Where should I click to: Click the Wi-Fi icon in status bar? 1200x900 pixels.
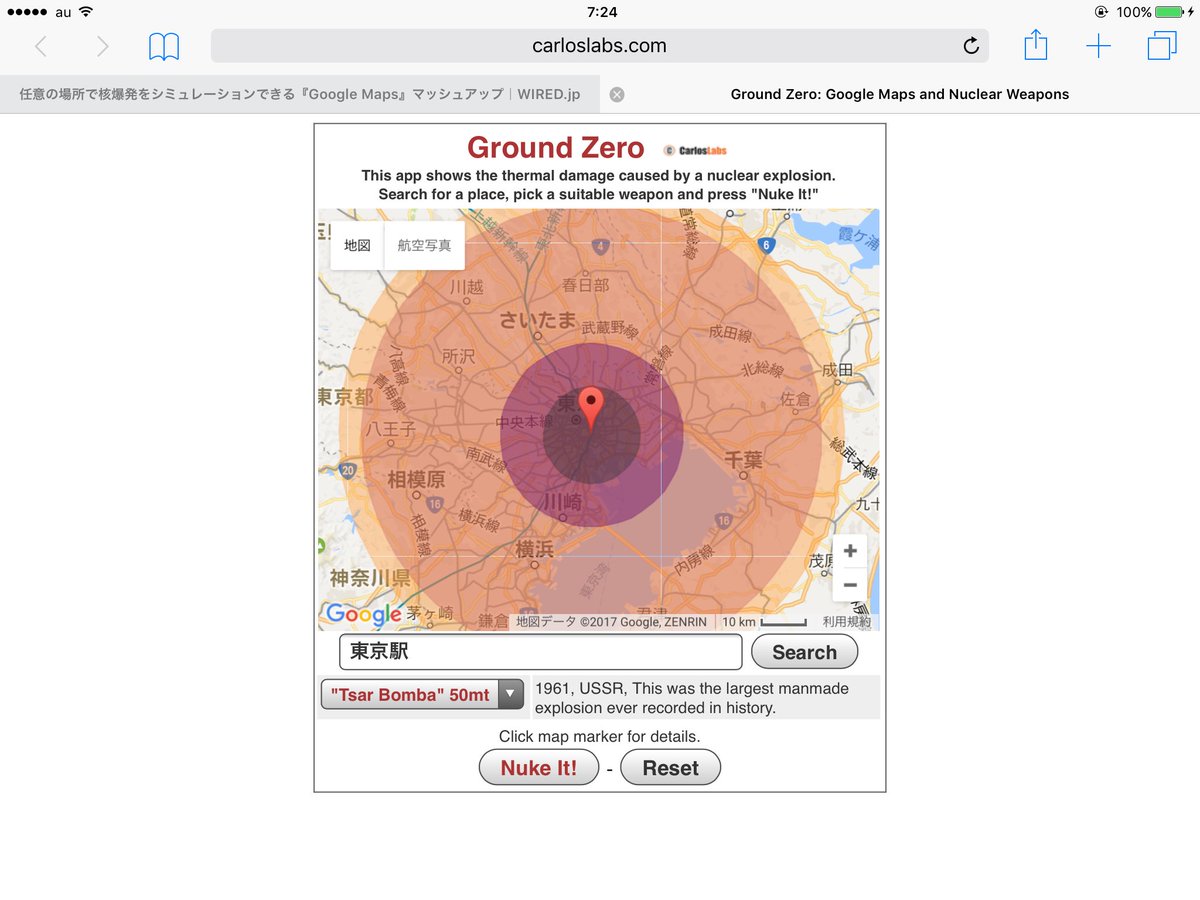[86, 12]
